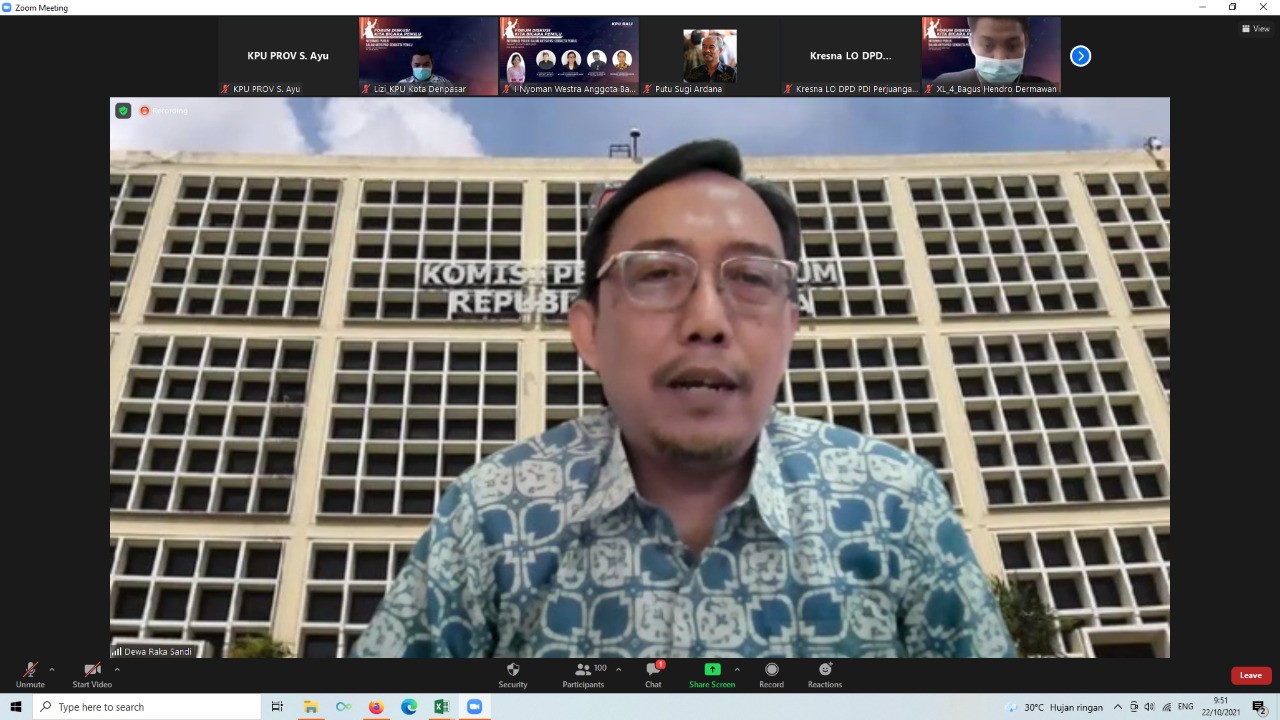1280x720 pixels.
Task: Open the View layout menu
Action: click(1255, 28)
